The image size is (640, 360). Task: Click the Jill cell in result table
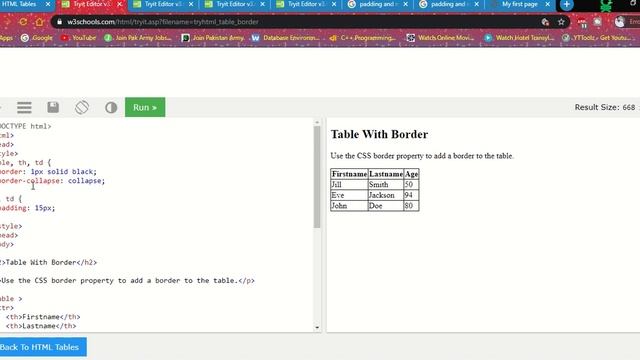349,184
